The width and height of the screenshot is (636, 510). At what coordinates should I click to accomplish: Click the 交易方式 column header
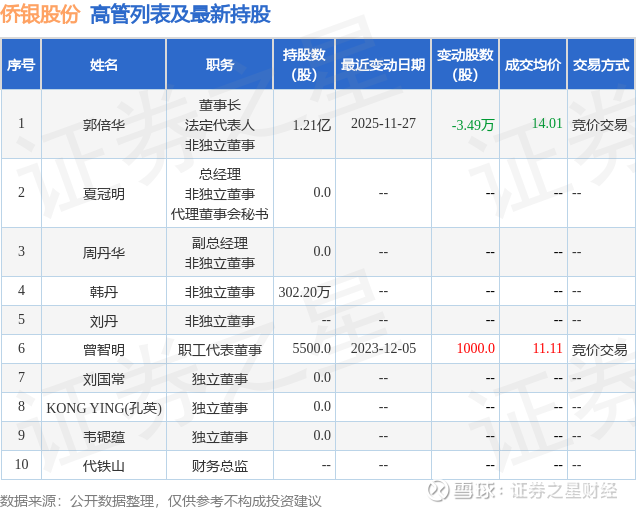coord(601,64)
